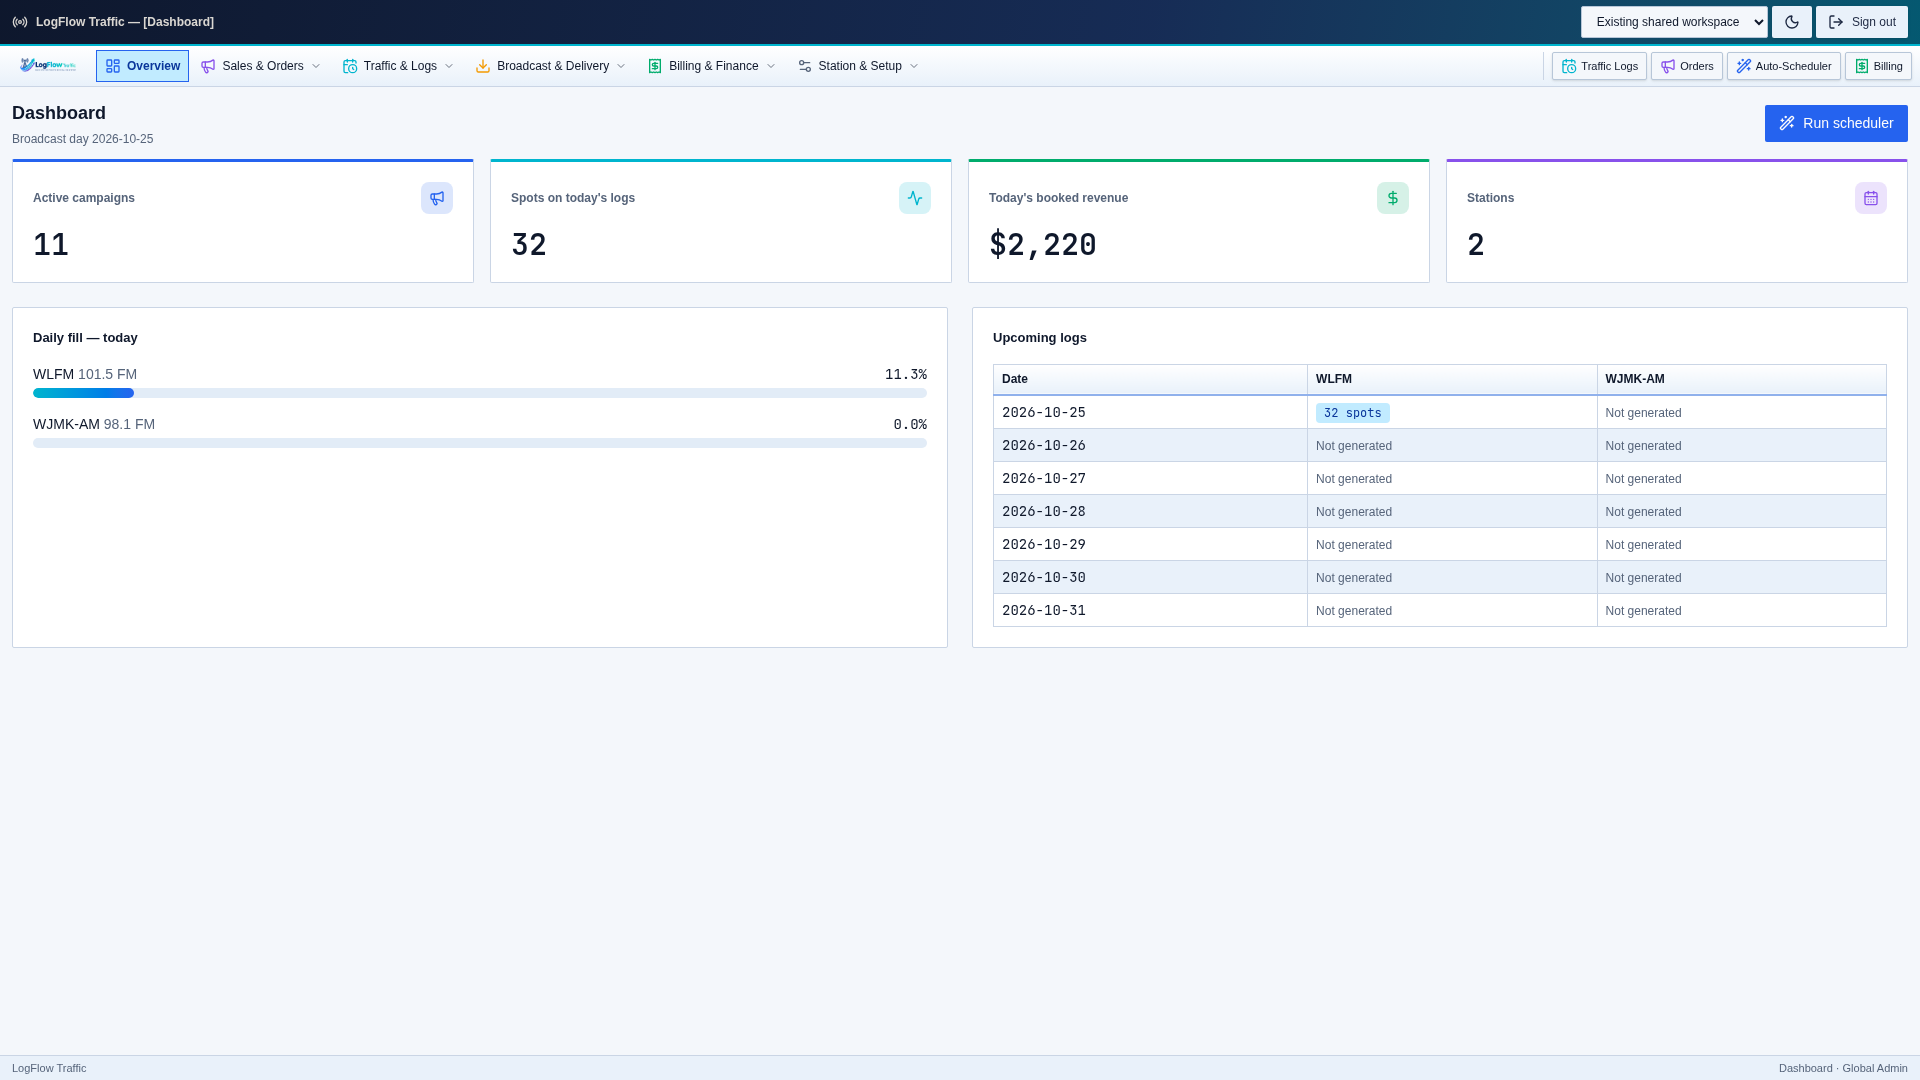Click the booked revenue dollar icon
Image resolution: width=1920 pixels, height=1080 pixels.
1393,198
